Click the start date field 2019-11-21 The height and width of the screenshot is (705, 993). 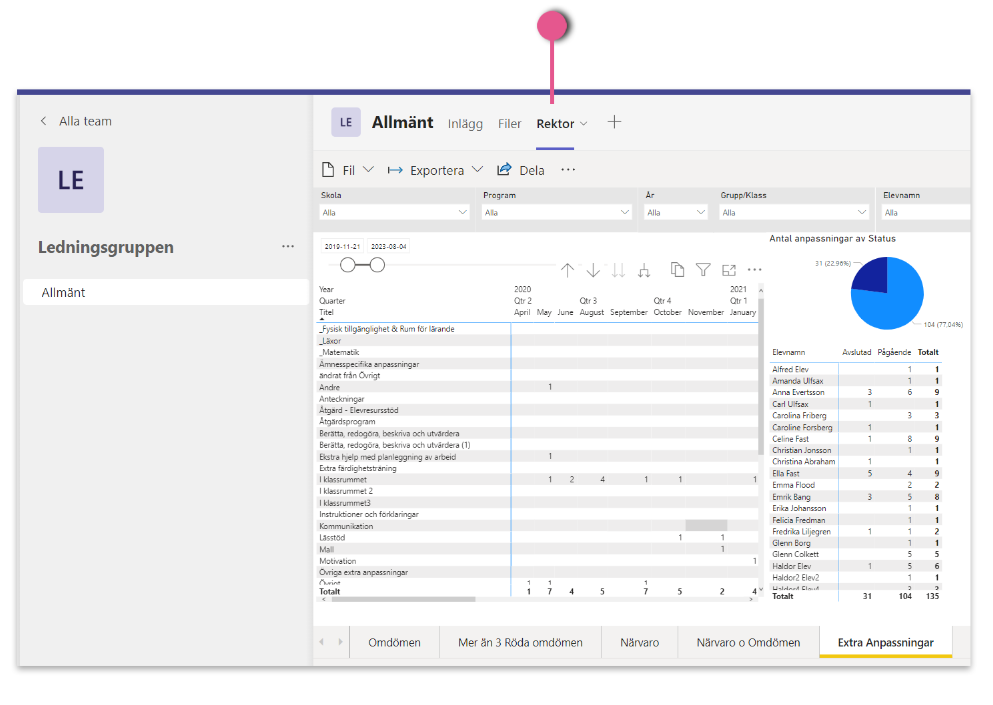pyautogui.click(x=343, y=246)
